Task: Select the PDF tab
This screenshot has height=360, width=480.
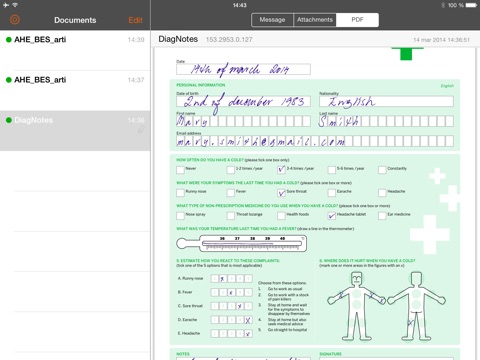Action: 357,20
